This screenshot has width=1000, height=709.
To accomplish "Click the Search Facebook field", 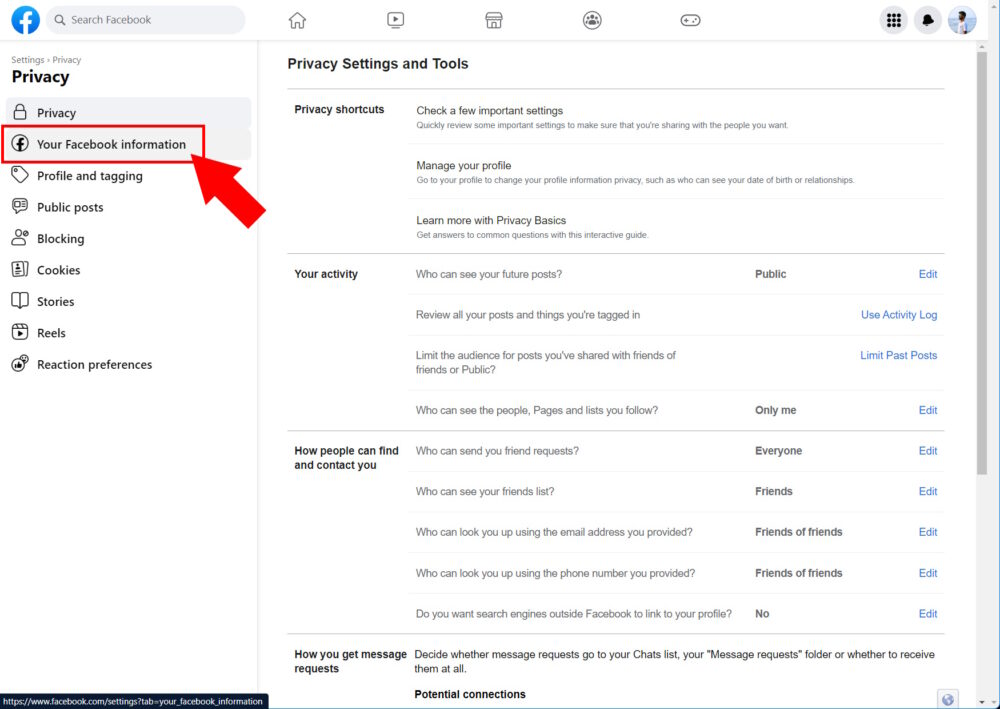I will (x=145, y=19).
